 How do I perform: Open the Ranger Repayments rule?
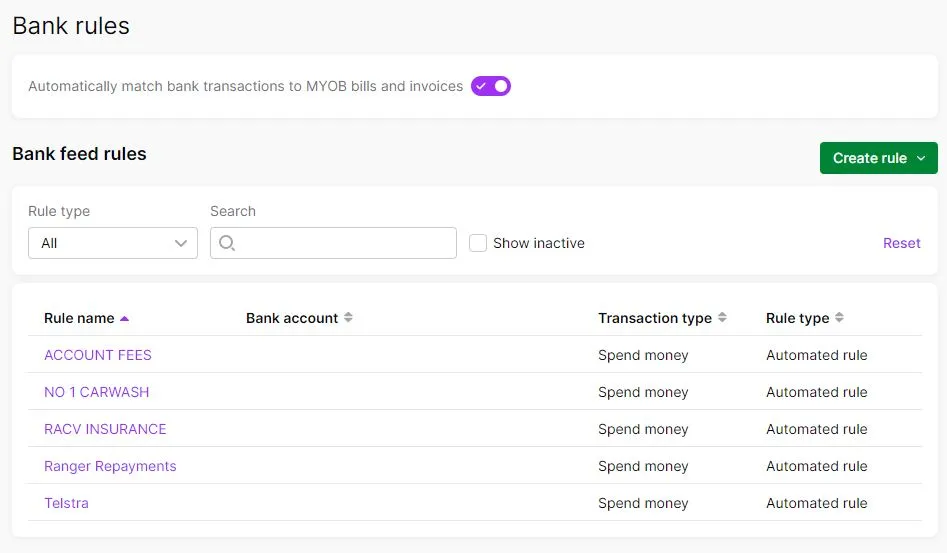pyautogui.click(x=110, y=466)
